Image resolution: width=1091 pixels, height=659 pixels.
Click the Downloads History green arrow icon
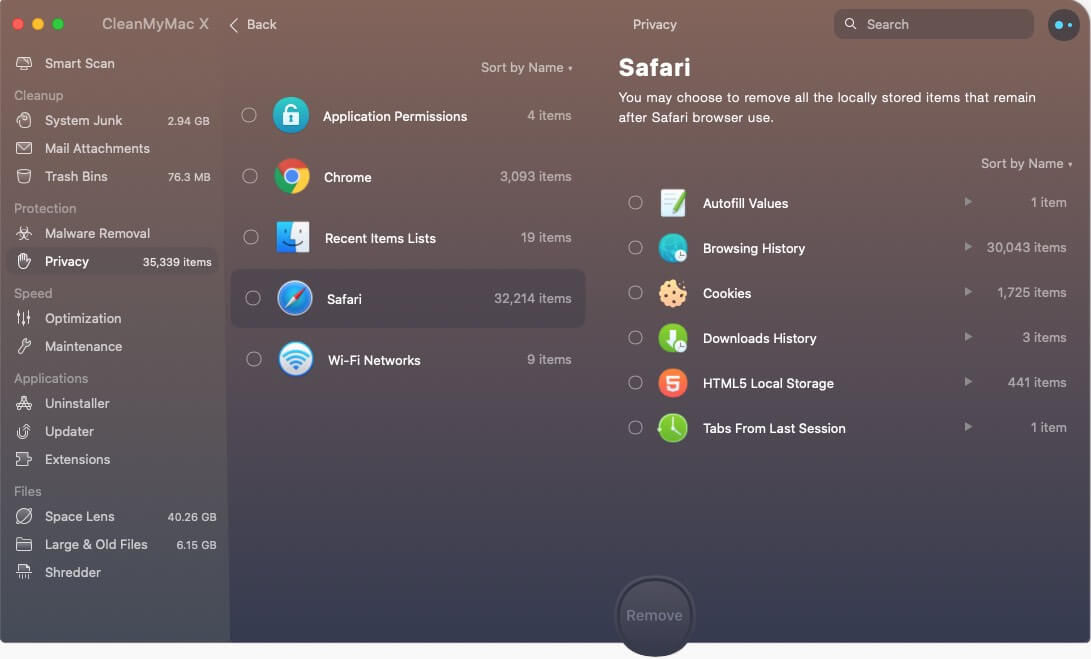673,338
